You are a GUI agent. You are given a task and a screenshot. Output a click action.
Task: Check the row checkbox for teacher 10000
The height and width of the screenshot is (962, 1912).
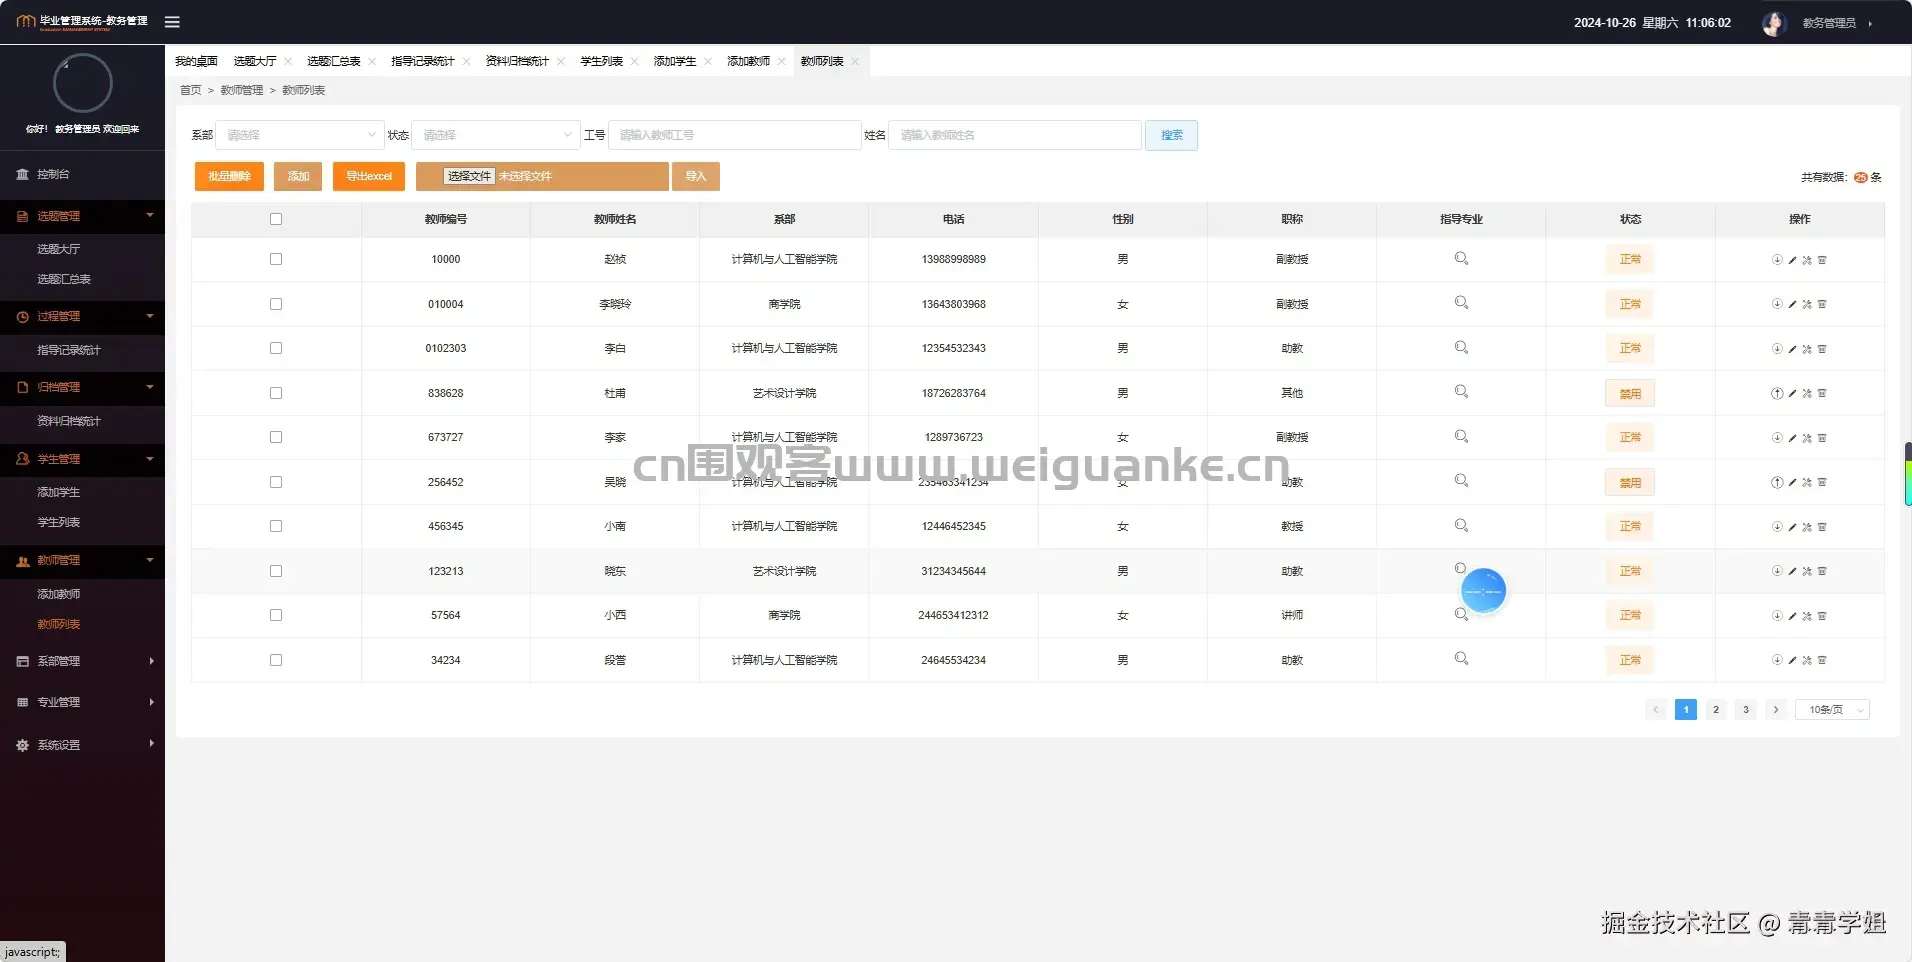(276, 259)
